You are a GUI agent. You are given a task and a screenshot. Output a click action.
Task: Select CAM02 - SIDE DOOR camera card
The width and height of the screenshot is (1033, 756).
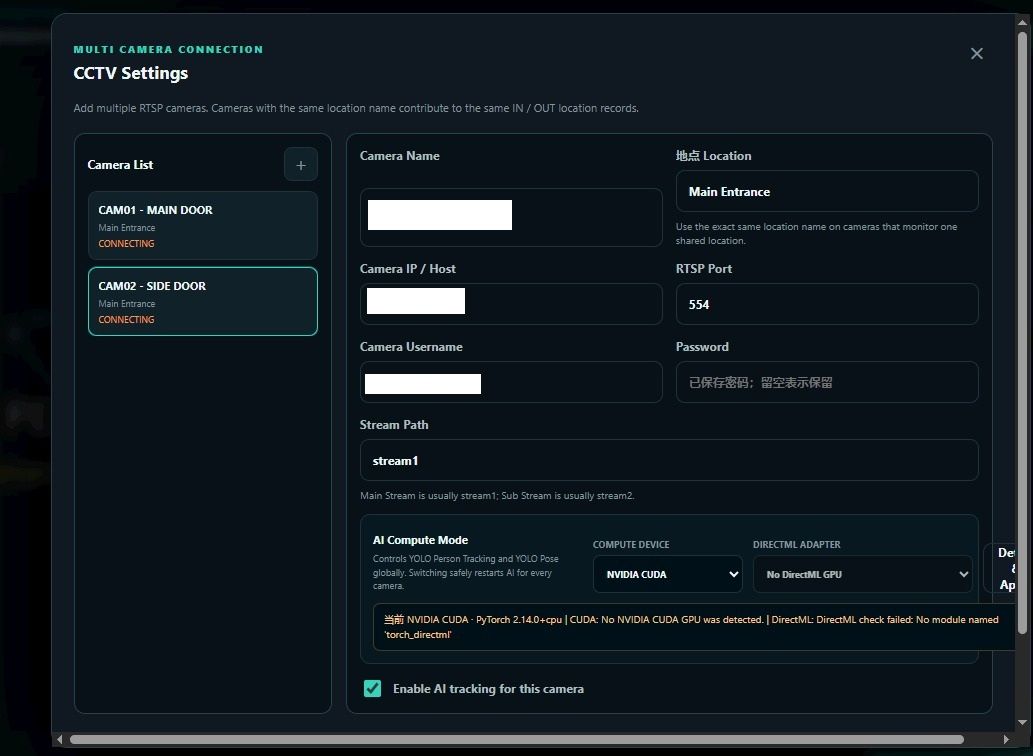click(x=203, y=302)
